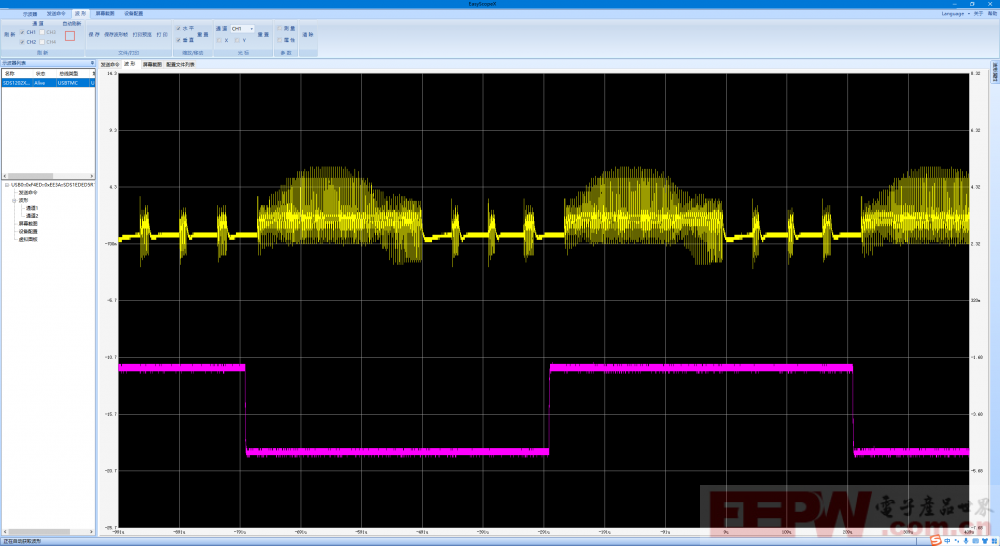The height and width of the screenshot is (546, 1000).
Task: Open the 设备配置 ribbon tab
Action: tap(133, 13)
